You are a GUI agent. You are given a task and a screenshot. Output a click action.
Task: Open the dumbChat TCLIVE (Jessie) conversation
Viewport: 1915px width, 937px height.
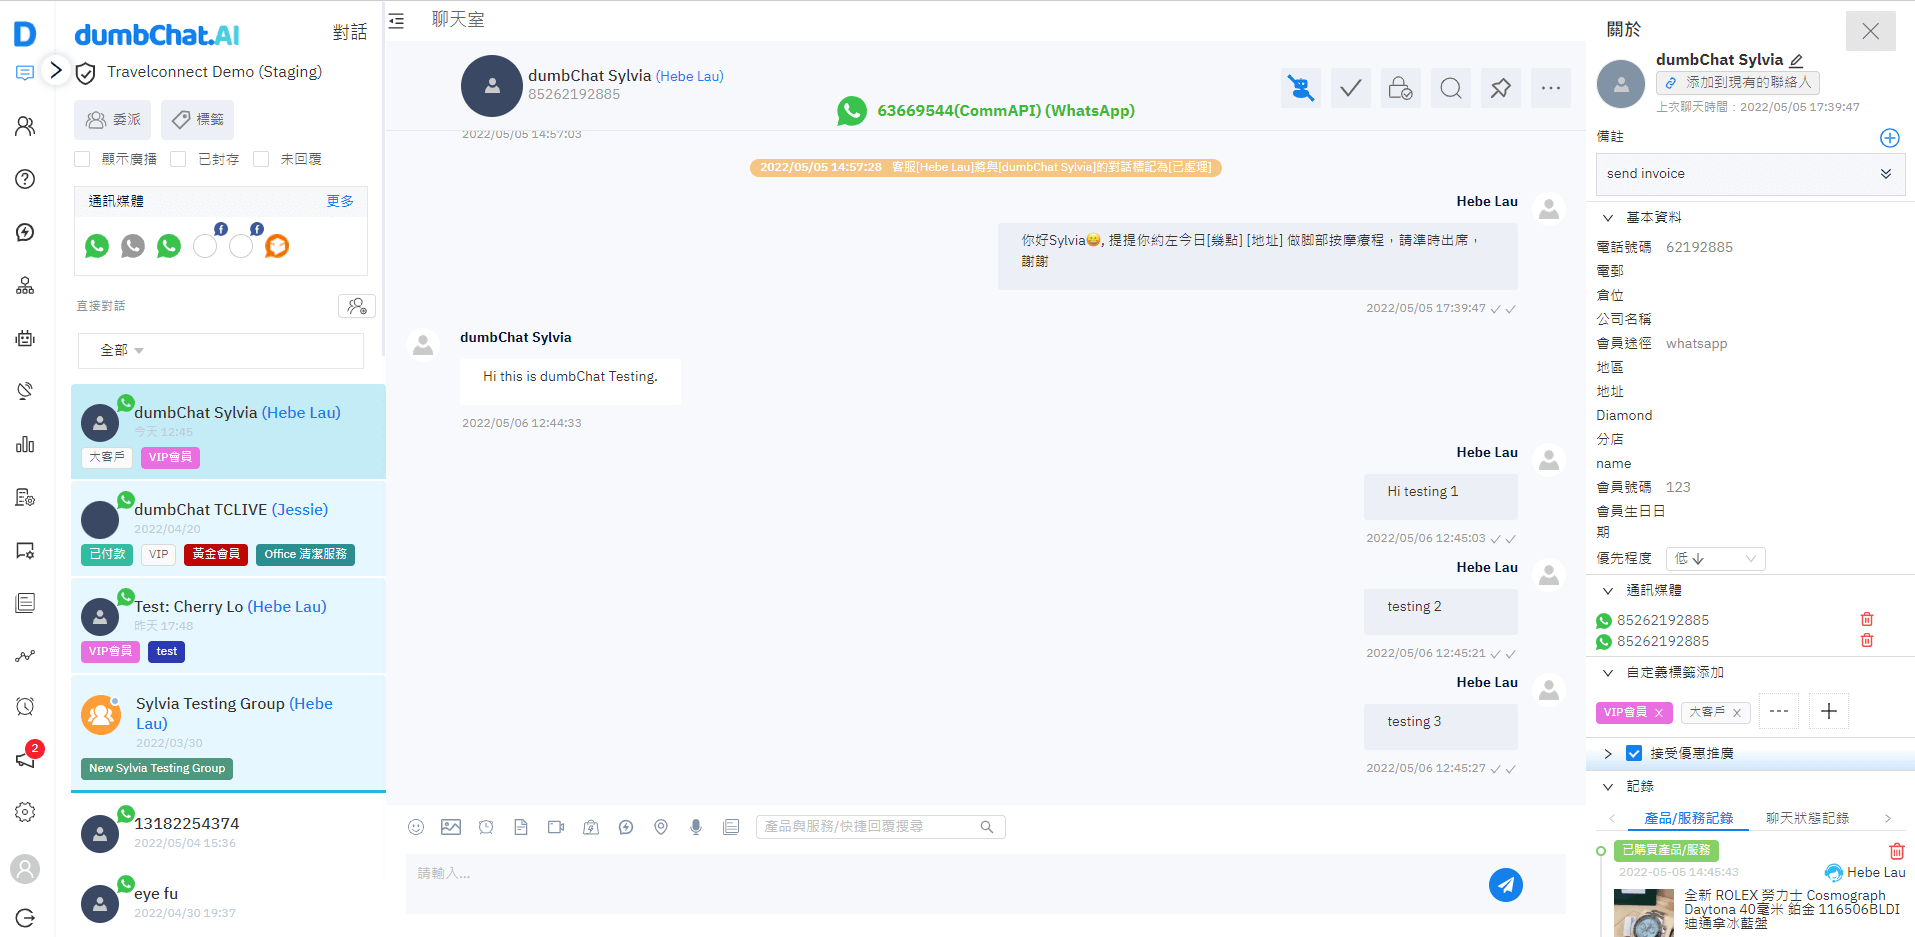pos(228,529)
